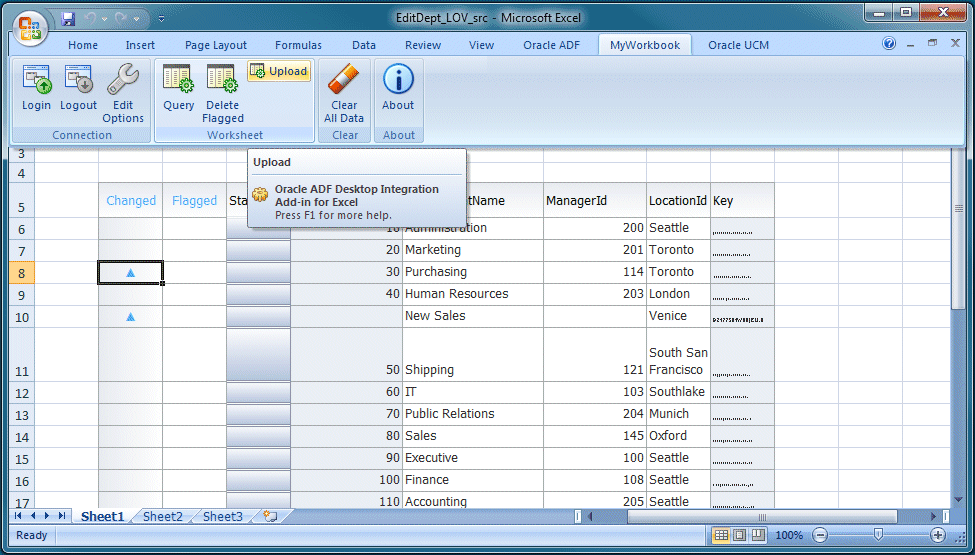Select manager id 121 cell
This screenshot has height=555, width=975.
tap(595, 354)
